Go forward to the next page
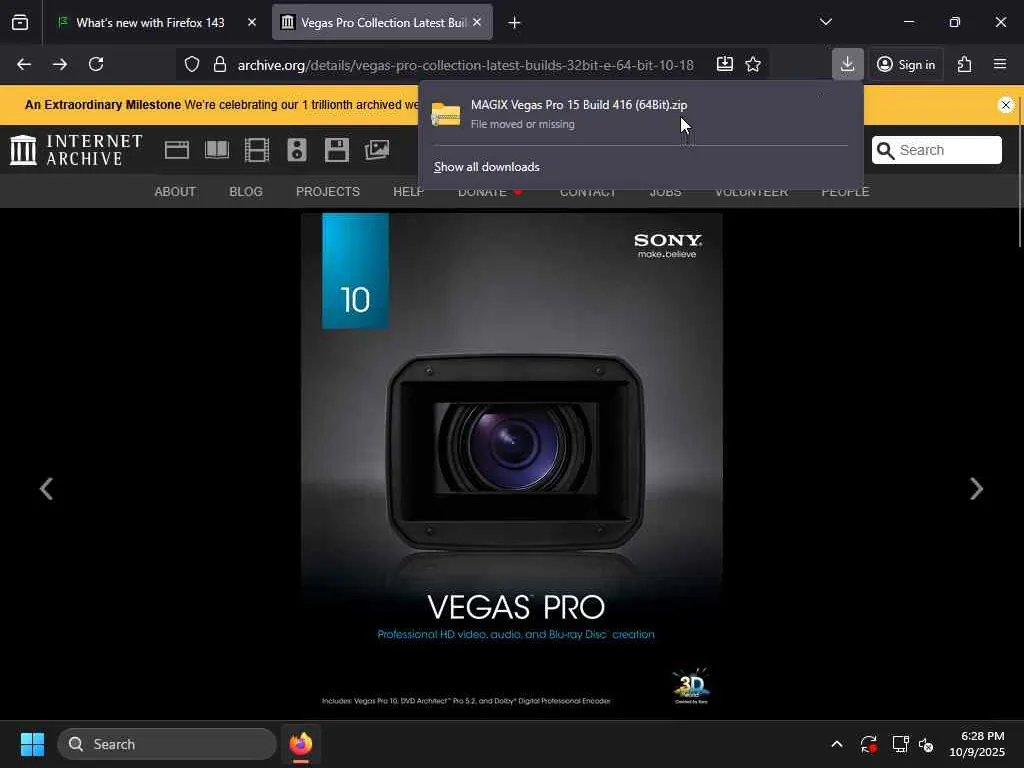This screenshot has height=768, width=1024. tap(60, 64)
